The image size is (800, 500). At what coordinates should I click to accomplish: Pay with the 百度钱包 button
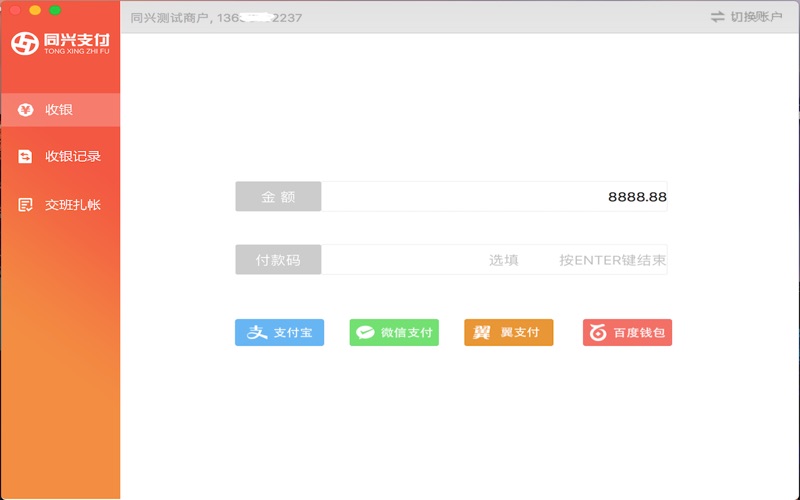pos(628,333)
